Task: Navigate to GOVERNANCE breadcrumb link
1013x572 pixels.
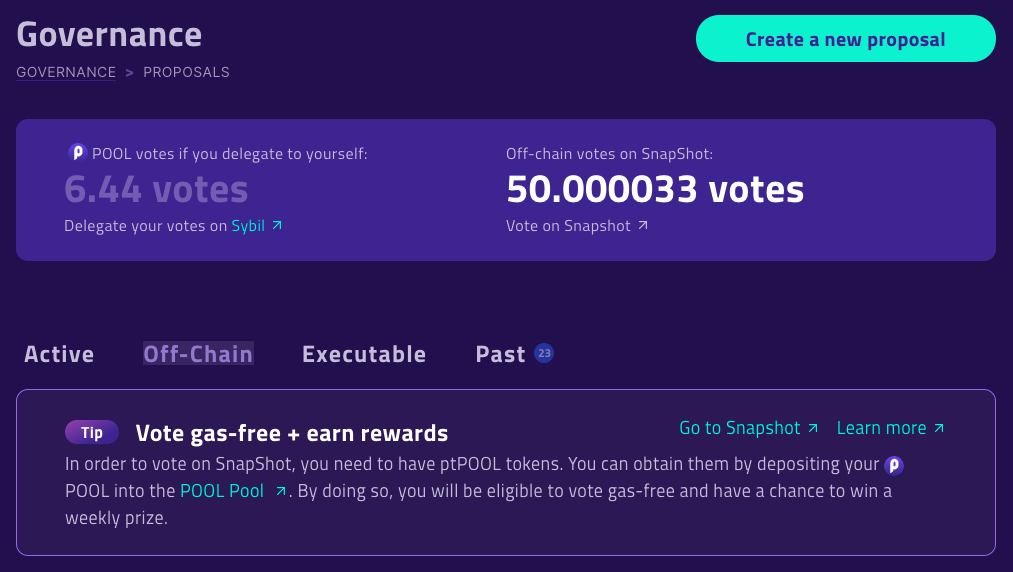Action: point(66,72)
